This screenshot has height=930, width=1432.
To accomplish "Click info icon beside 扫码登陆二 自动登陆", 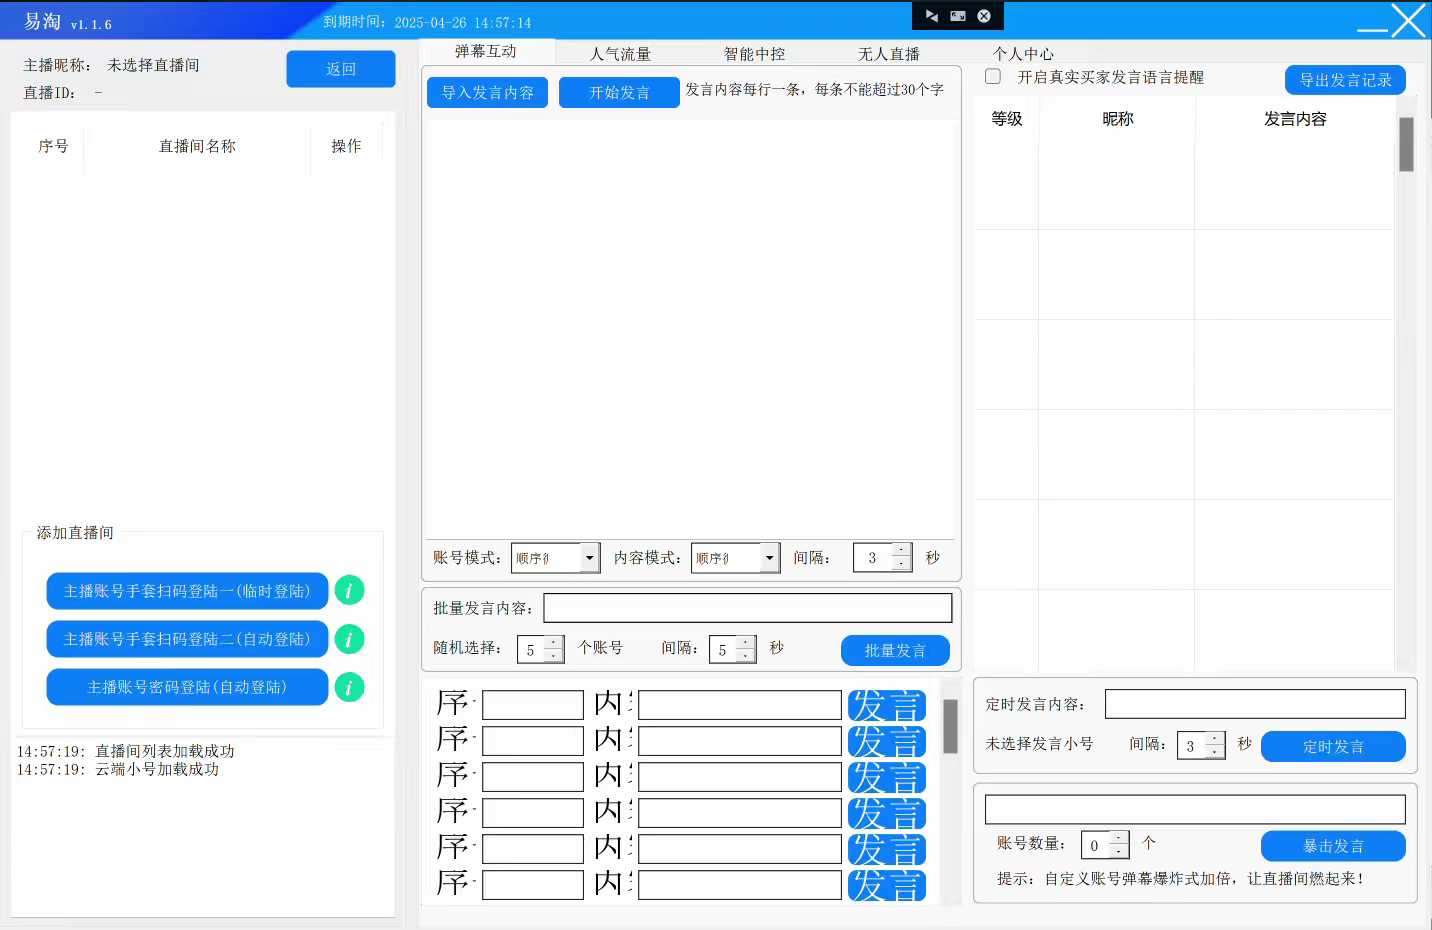I will [x=349, y=639].
